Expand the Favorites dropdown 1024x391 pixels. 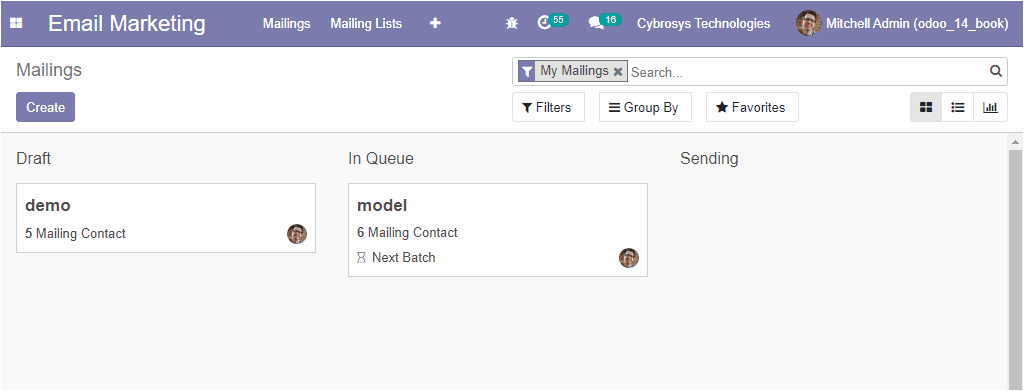(x=752, y=107)
